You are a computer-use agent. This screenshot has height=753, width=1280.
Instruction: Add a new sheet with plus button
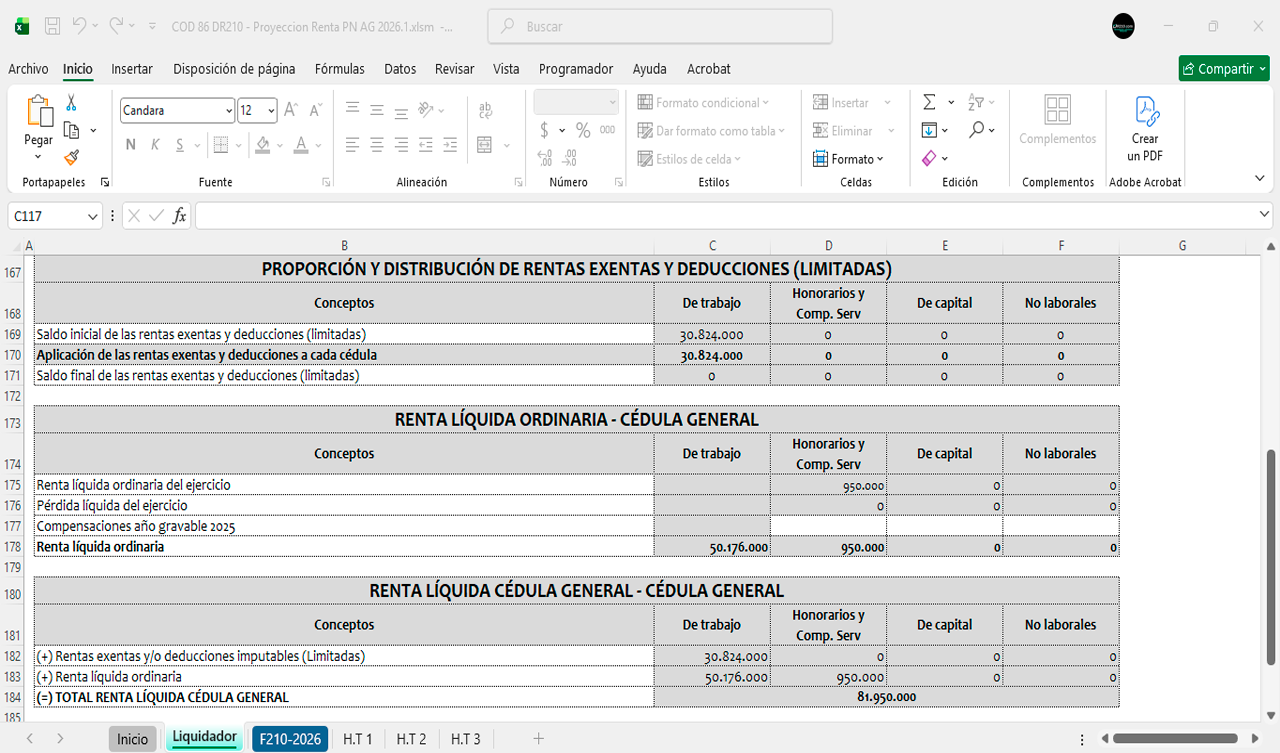click(538, 739)
